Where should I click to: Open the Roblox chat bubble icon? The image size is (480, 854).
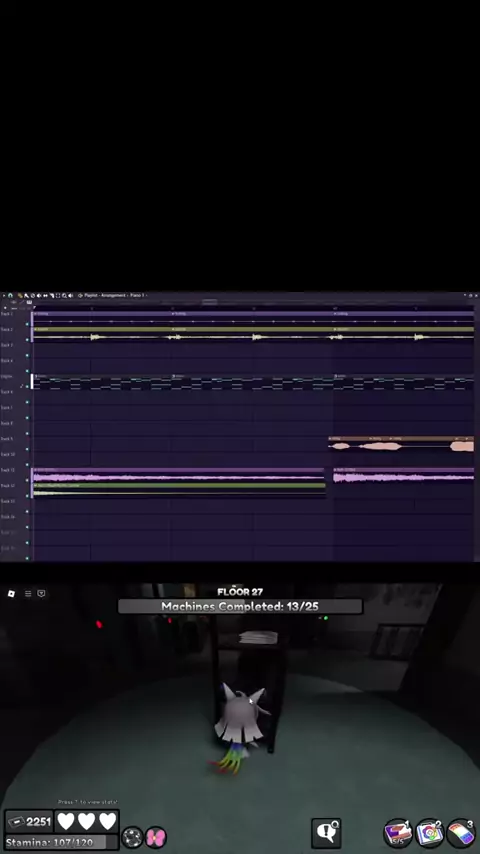(x=41, y=594)
